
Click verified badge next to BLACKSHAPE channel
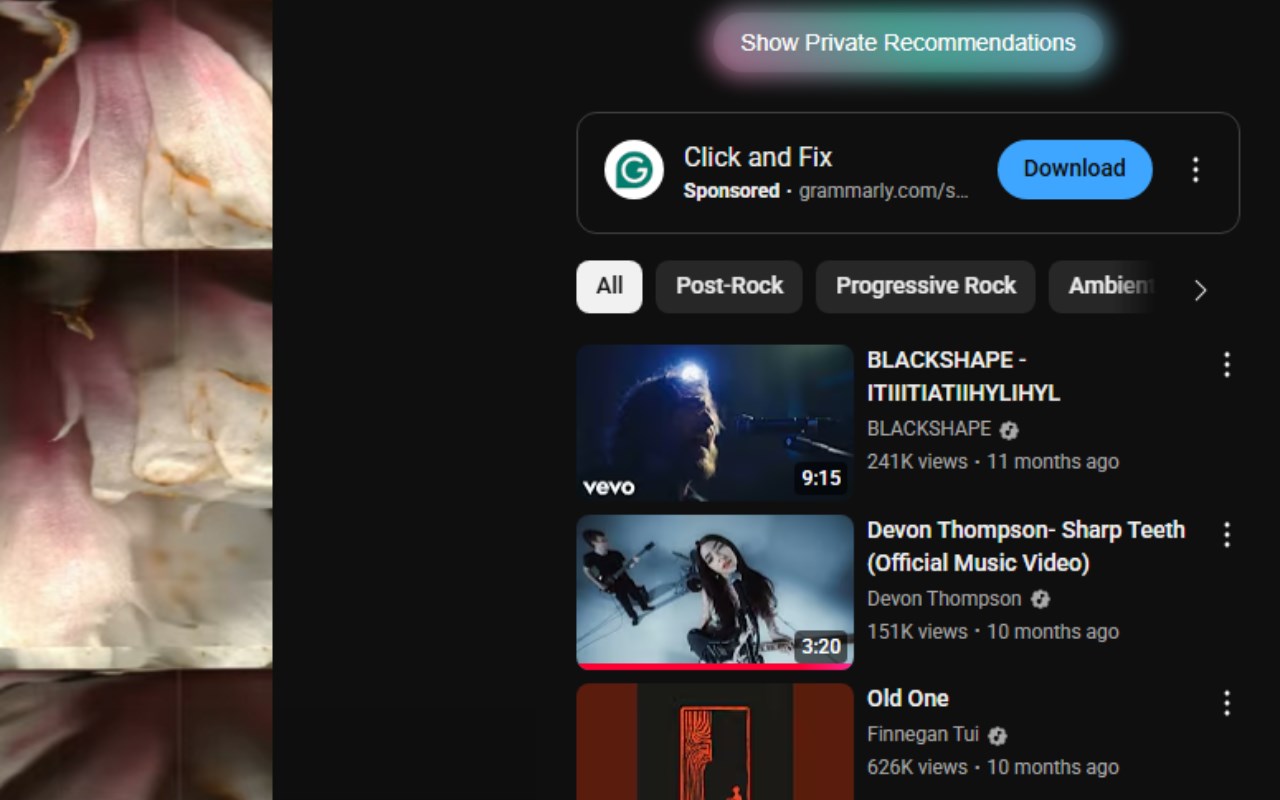(1009, 430)
